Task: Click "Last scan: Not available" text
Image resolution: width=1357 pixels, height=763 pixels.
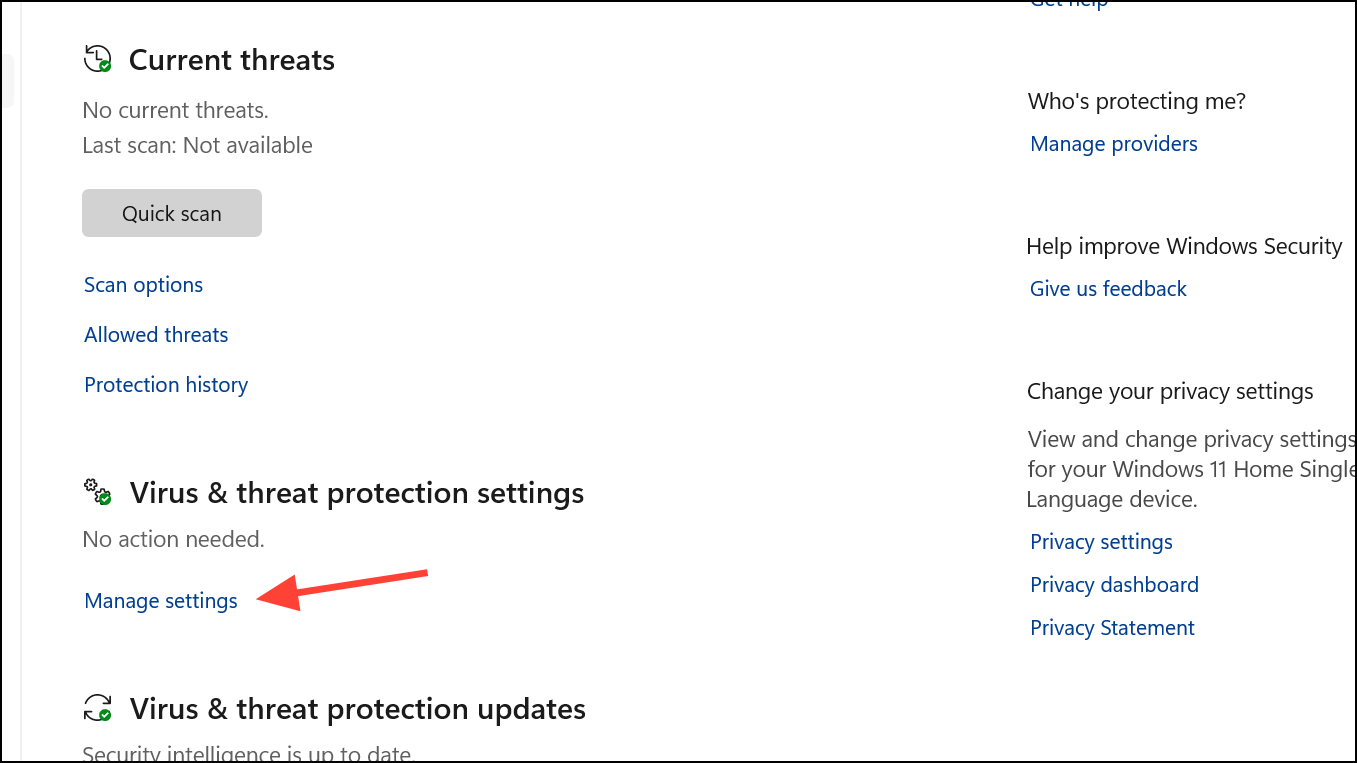Action: (x=197, y=145)
